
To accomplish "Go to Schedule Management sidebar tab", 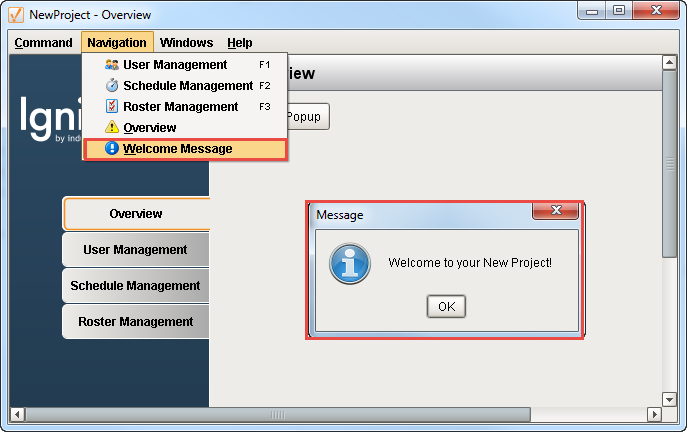I will pyautogui.click(x=136, y=286).
